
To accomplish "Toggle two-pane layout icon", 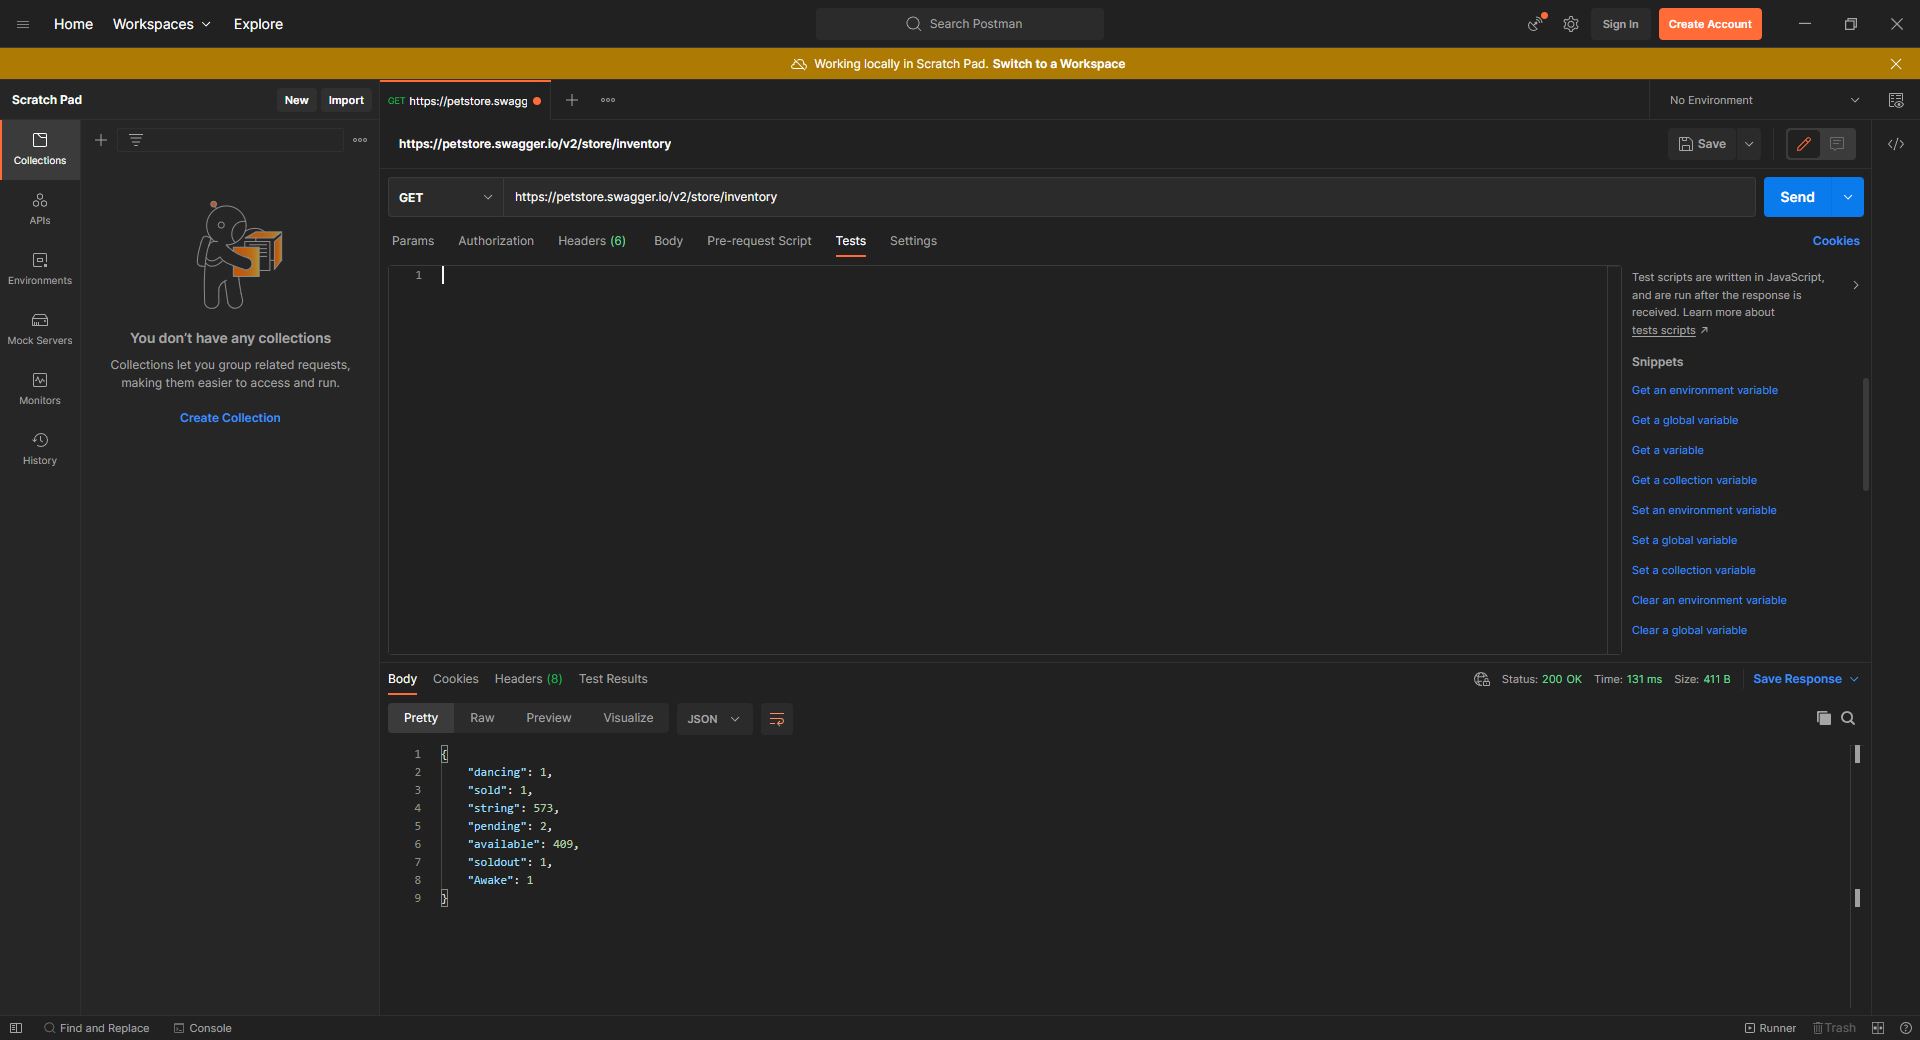I will point(1878,1028).
